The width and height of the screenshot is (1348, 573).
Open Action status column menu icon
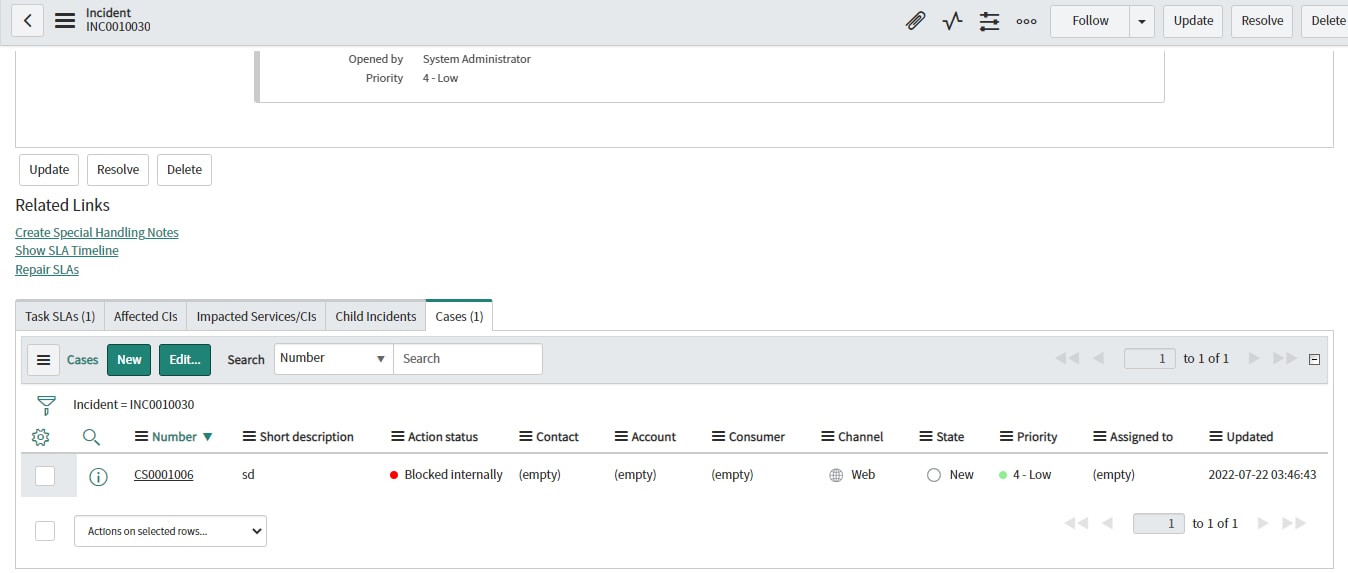pyautogui.click(x=398, y=437)
